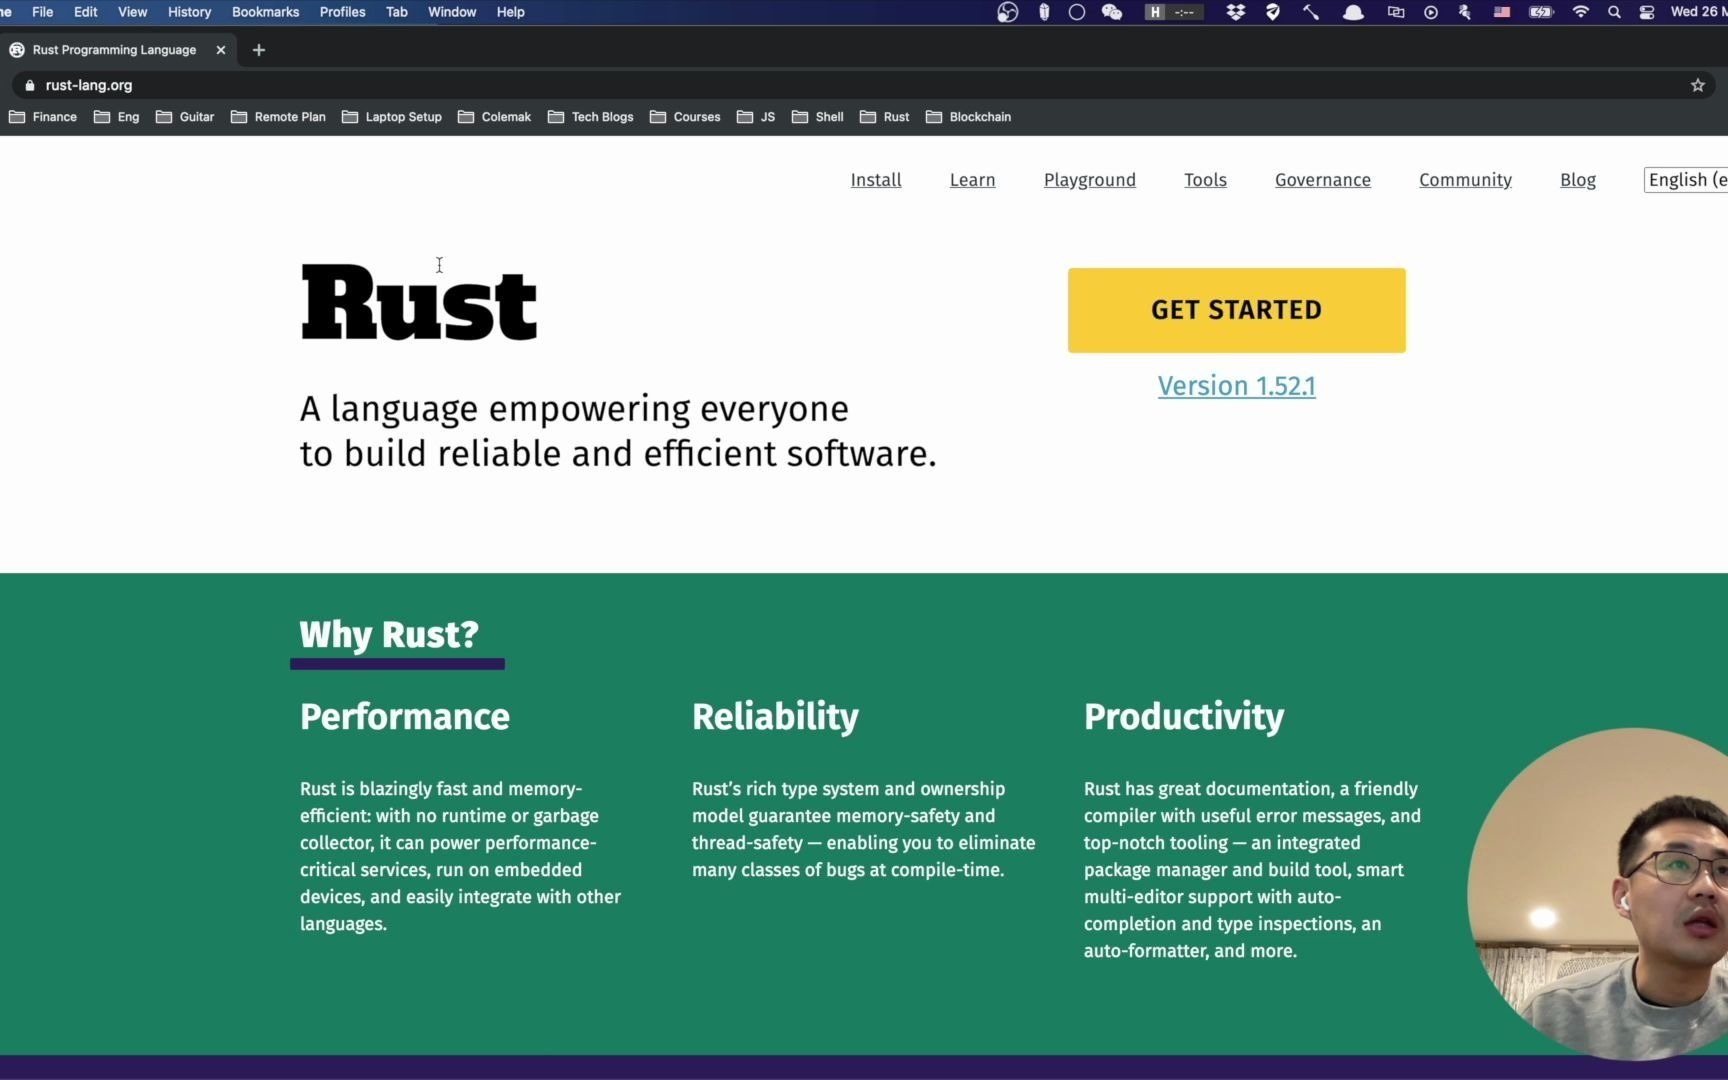Screen dimensions: 1728x1080
Task: Close the Rust Programming Language tab
Action: (x=221, y=50)
